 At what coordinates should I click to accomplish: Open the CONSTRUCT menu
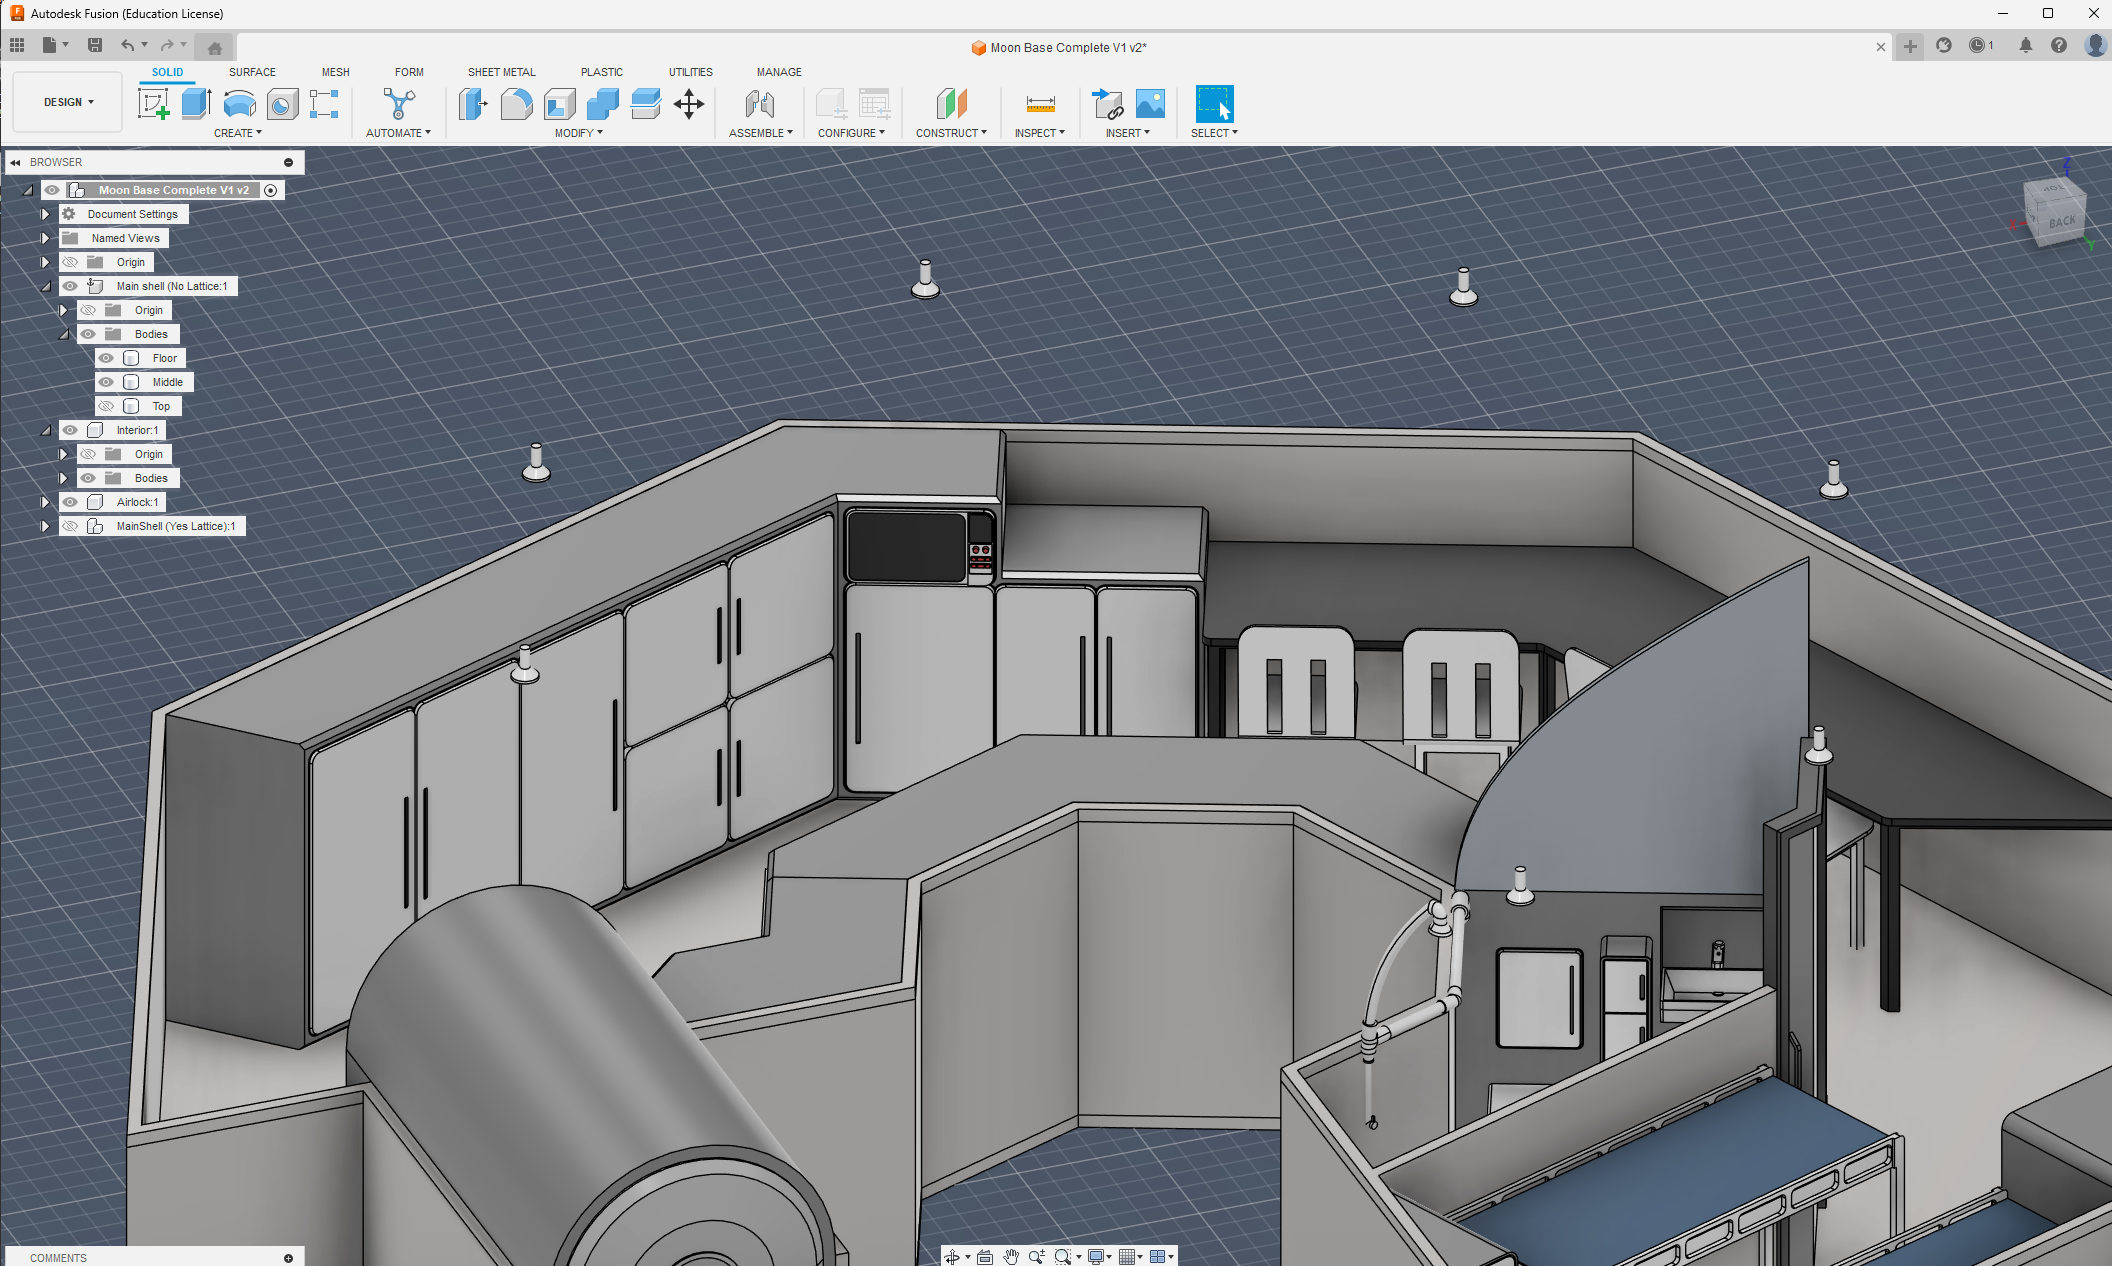tap(951, 133)
